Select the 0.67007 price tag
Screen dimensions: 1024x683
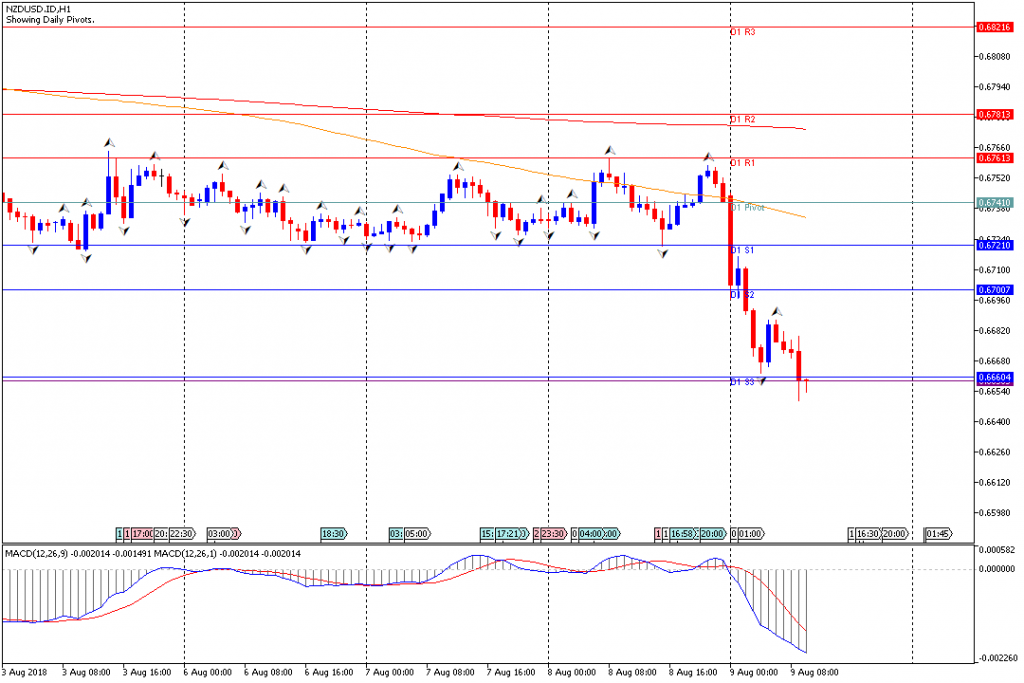coord(993,290)
